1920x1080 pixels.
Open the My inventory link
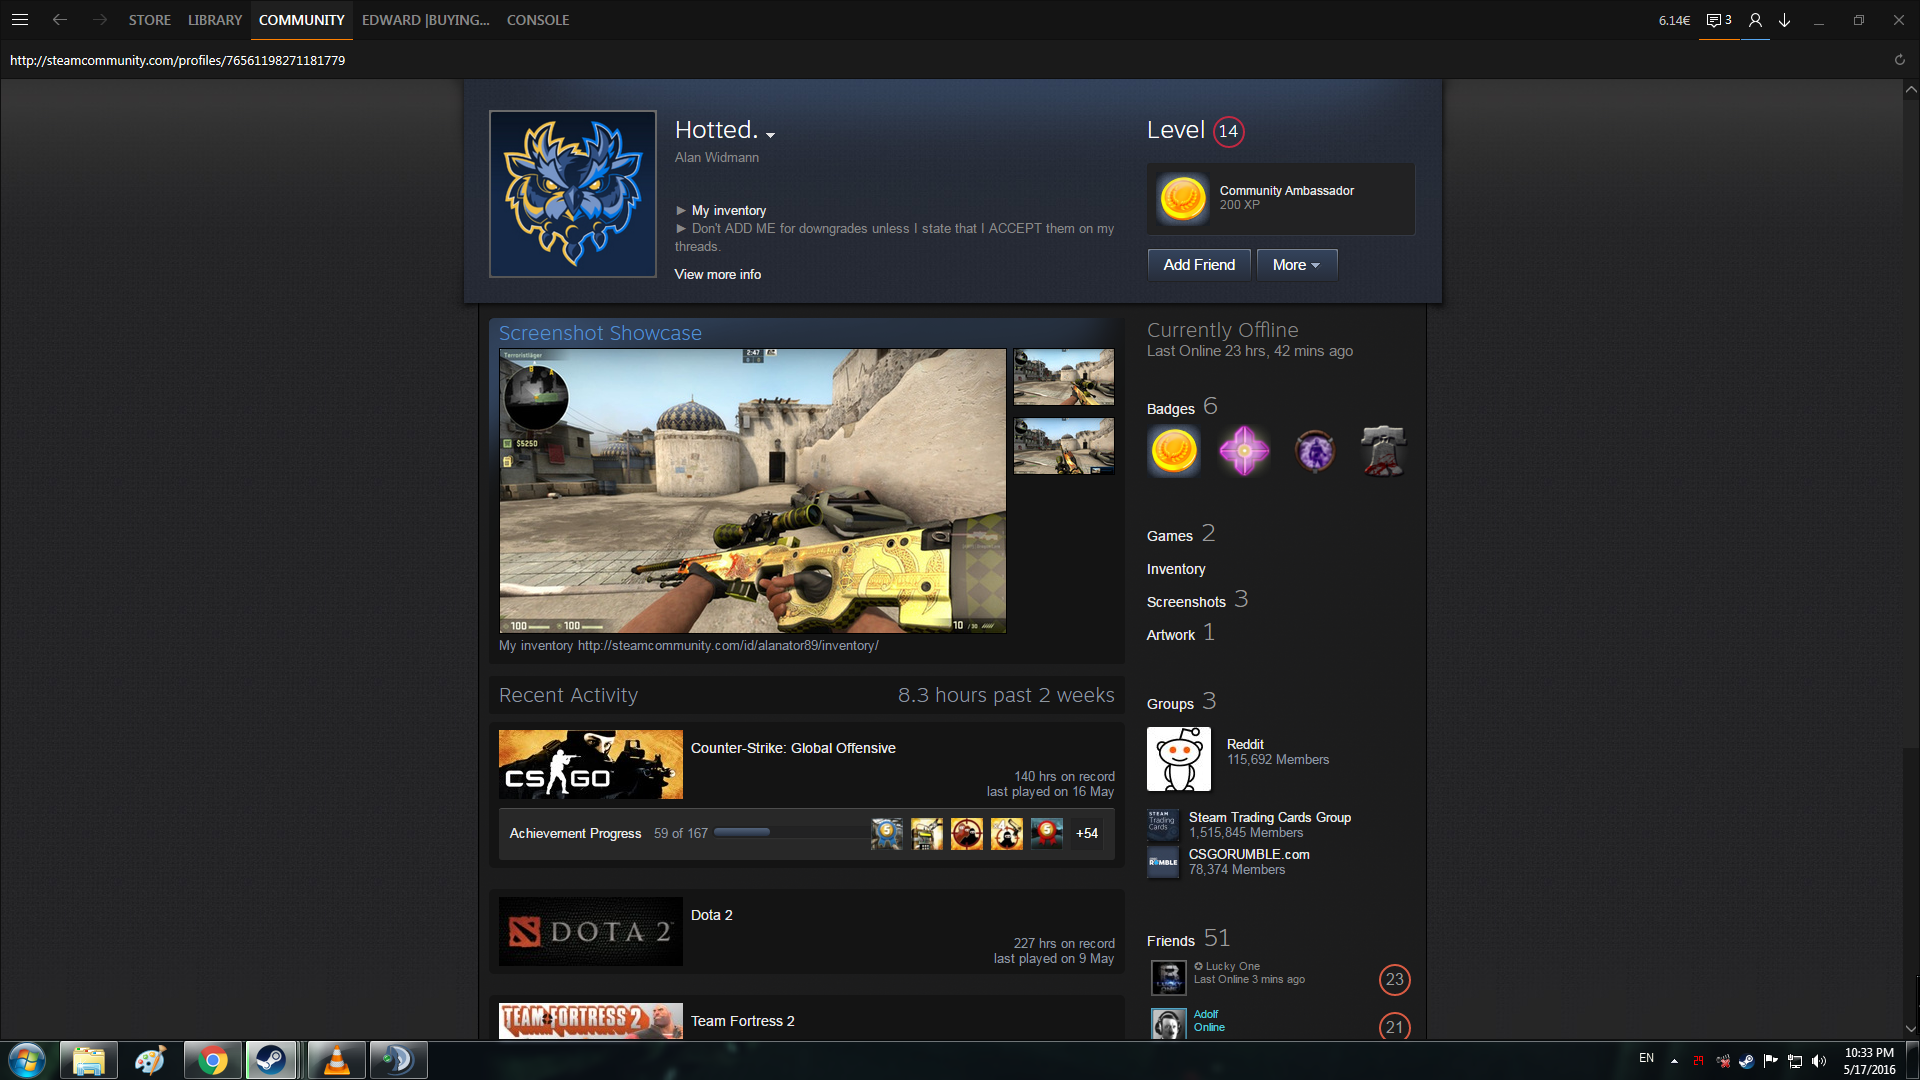(x=728, y=210)
